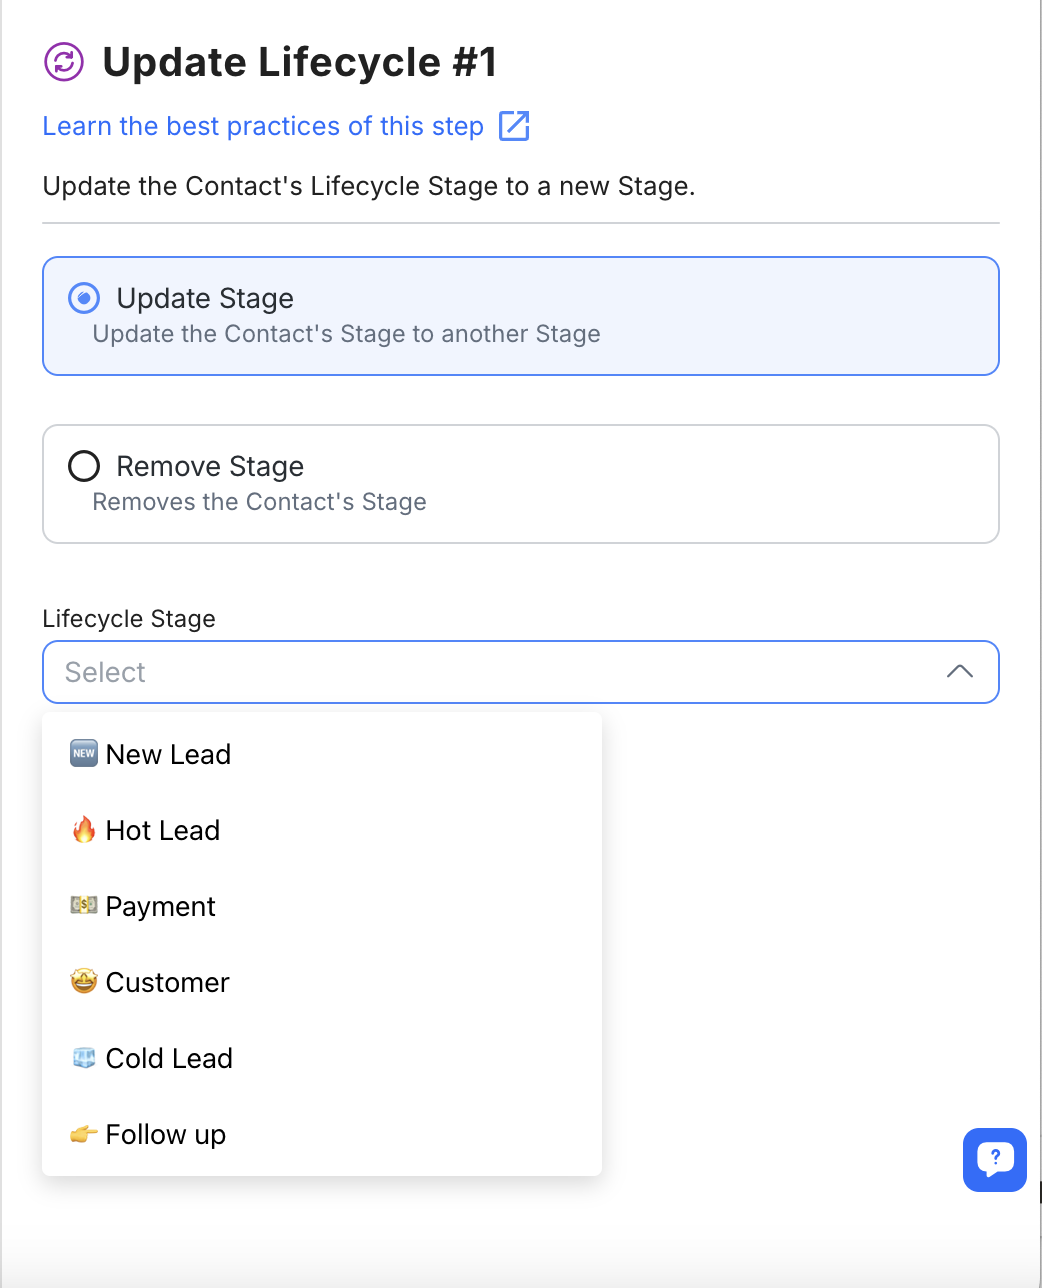The width and height of the screenshot is (1042, 1288).
Task: Pick the Customer stage option
Action: point(168,982)
